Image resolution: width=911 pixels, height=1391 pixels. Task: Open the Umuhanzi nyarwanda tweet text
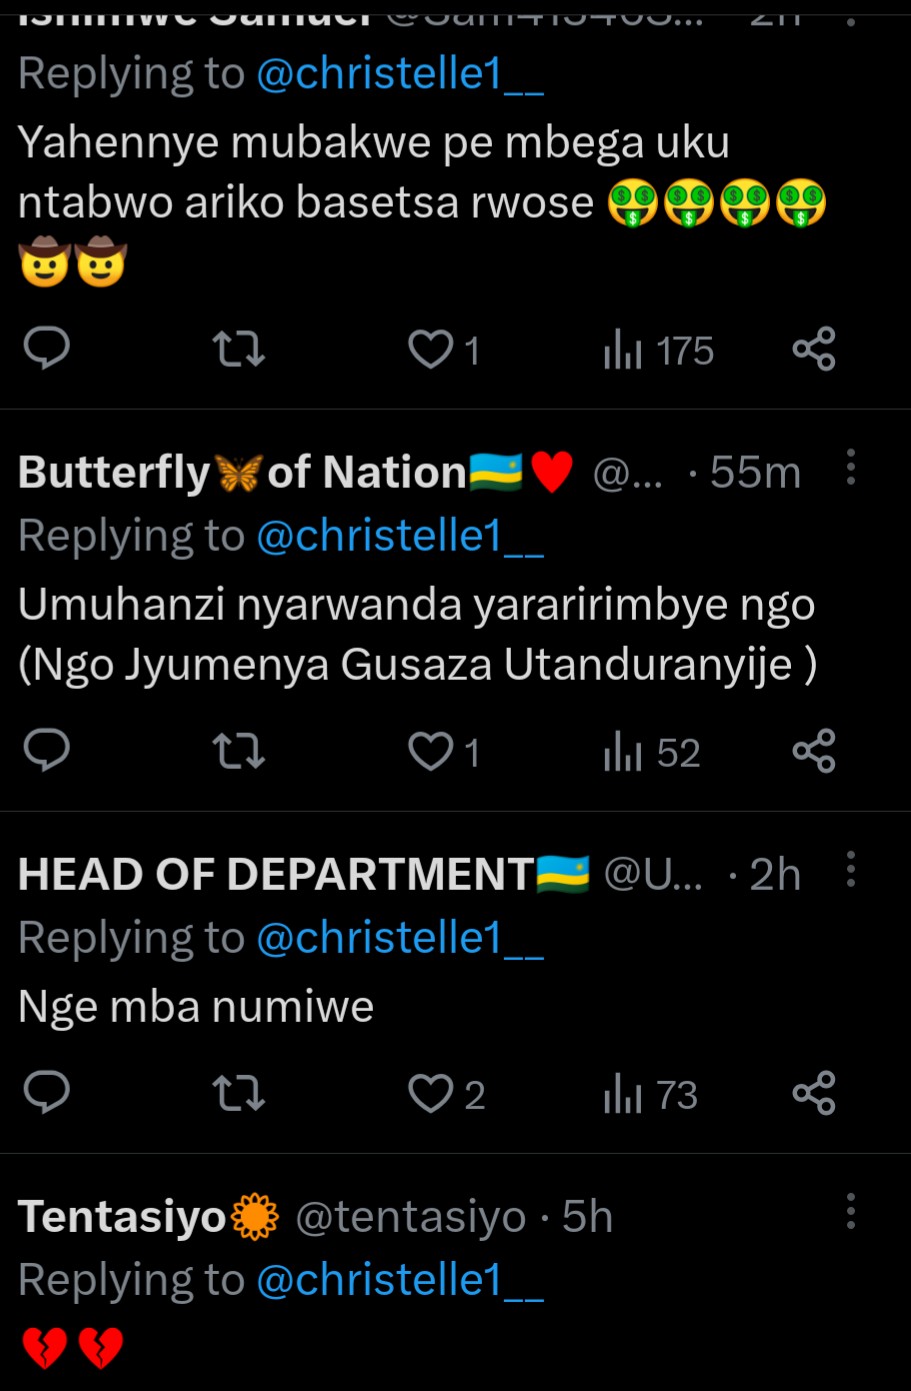click(x=417, y=634)
